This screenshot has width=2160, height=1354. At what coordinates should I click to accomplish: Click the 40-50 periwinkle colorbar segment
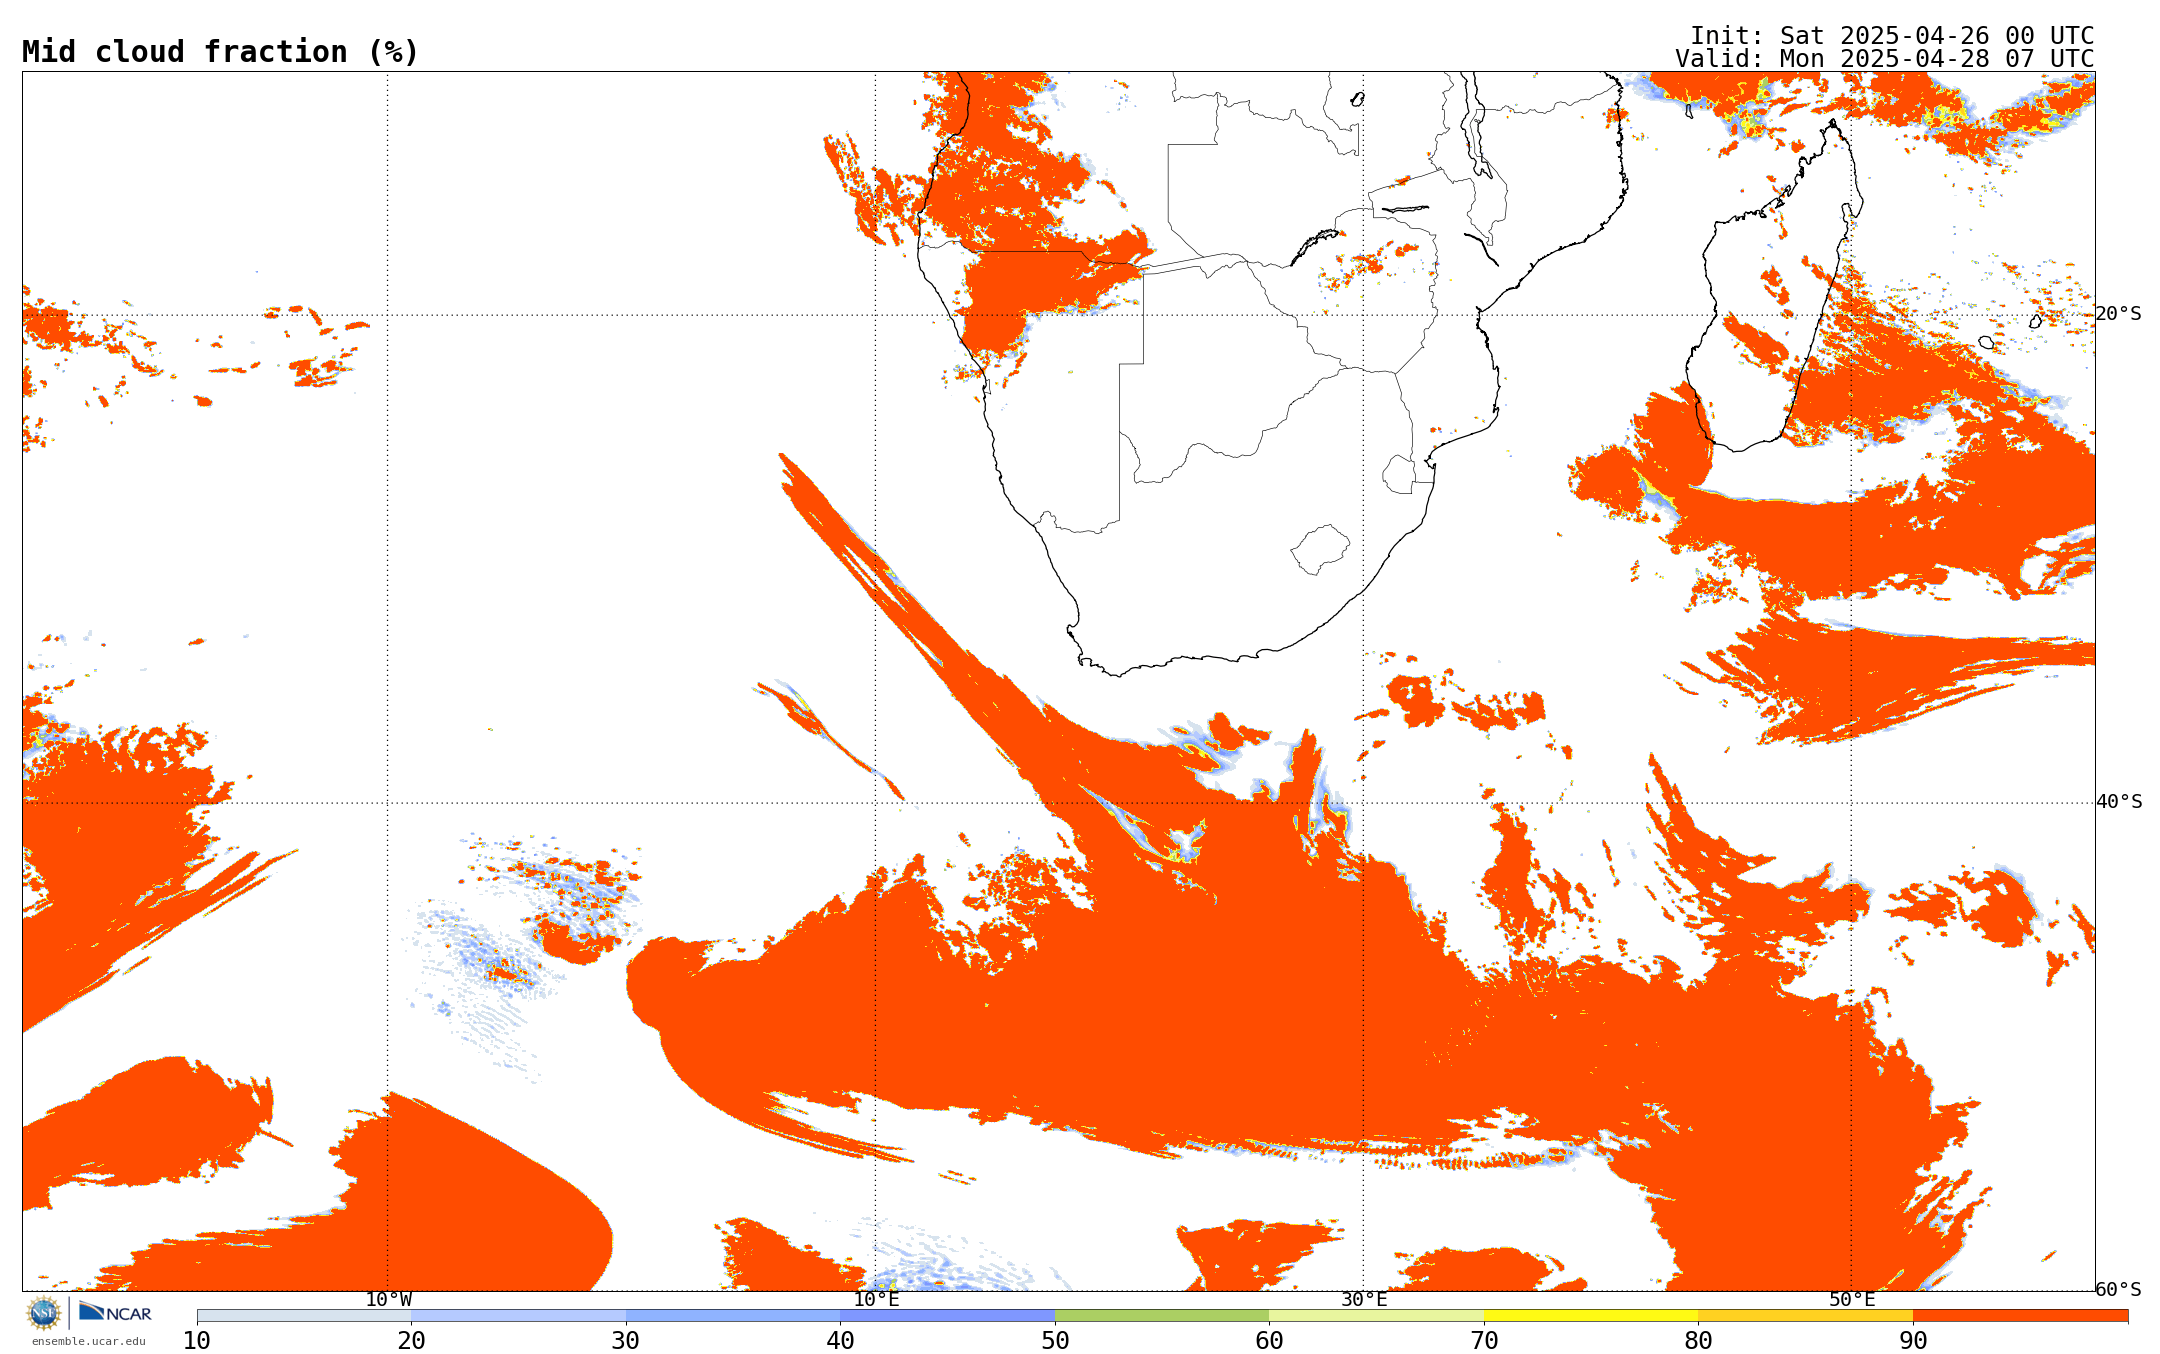pyautogui.click(x=948, y=1316)
